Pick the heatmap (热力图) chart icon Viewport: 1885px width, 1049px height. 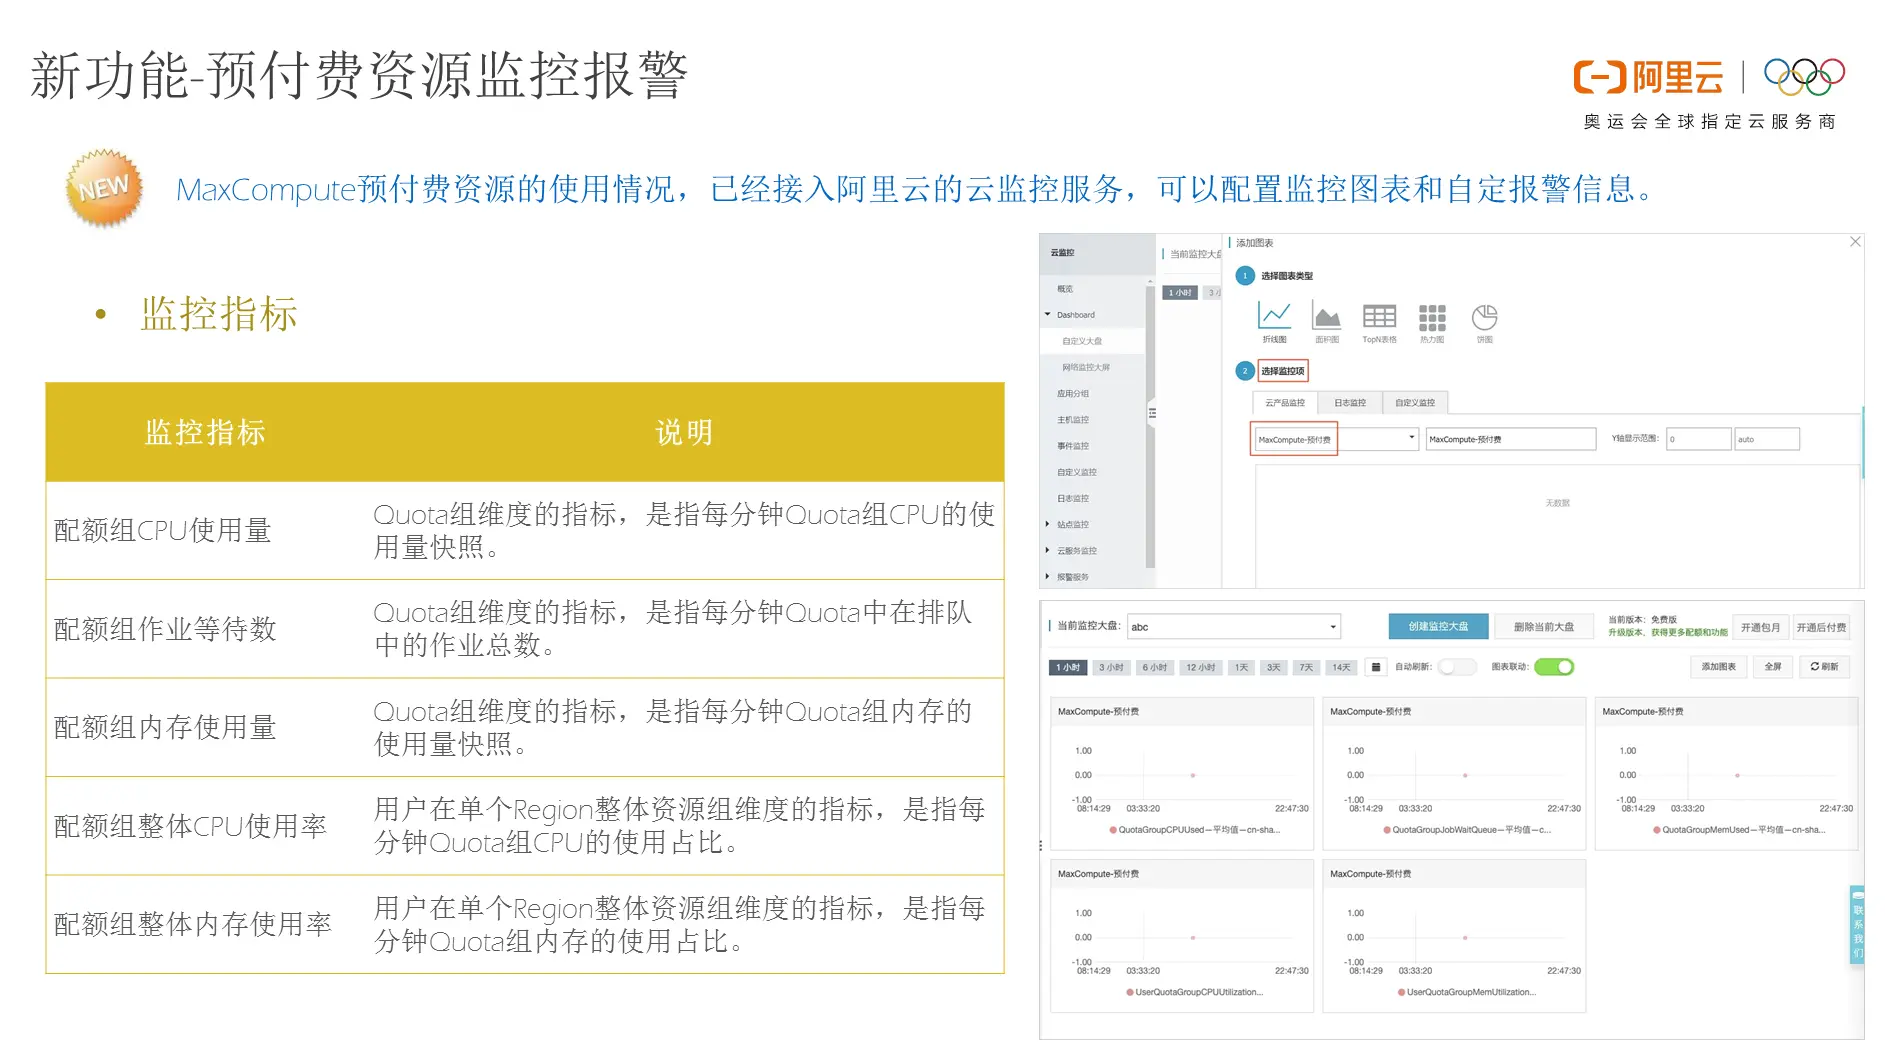point(1432,317)
